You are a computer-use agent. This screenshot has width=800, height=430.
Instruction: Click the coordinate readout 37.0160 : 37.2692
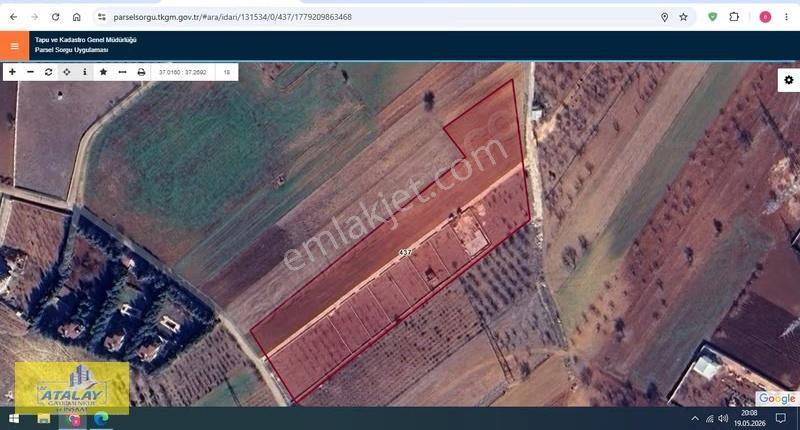tap(183, 72)
